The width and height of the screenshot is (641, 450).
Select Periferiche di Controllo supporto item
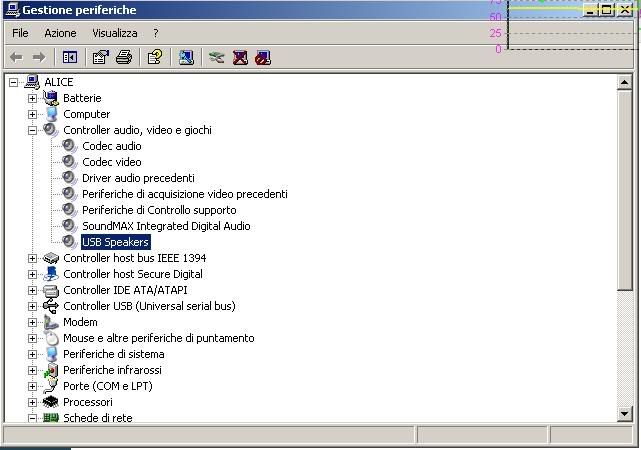point(159,210)
